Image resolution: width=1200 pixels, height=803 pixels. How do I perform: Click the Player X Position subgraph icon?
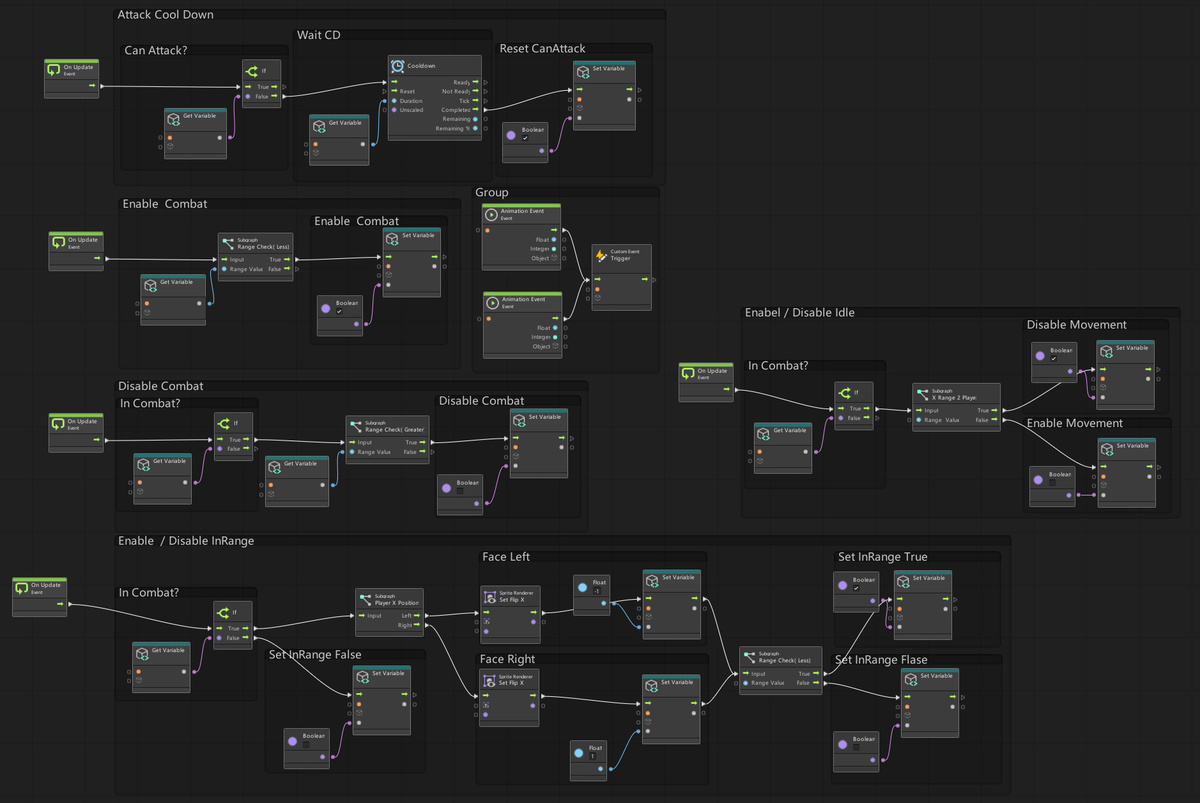pos(365,600)
